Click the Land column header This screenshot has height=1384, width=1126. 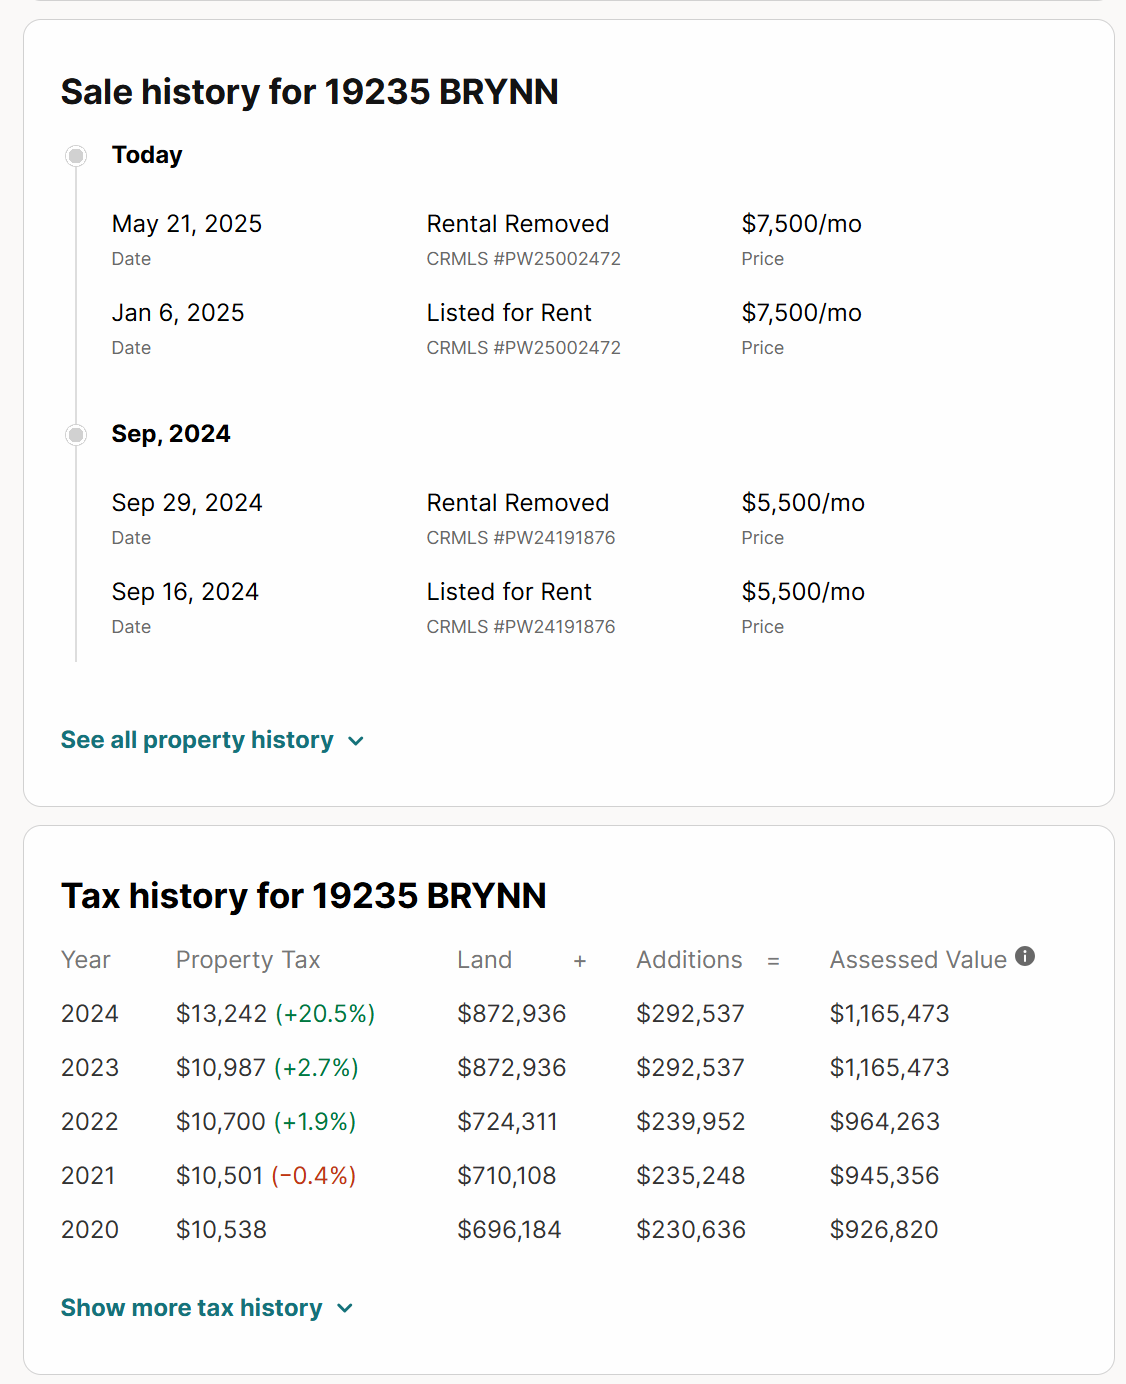[484, 960]
